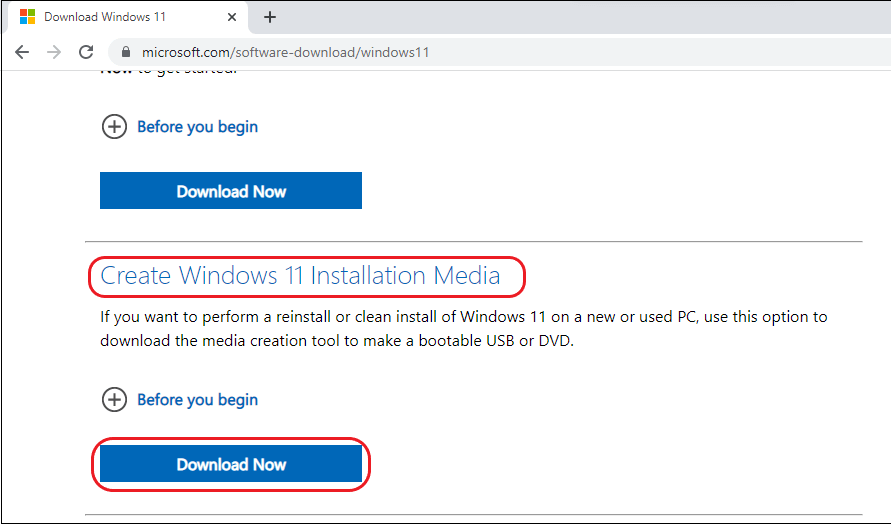Click Before you begin link under Installation Media
891x525 pixels.
point(198,400)
